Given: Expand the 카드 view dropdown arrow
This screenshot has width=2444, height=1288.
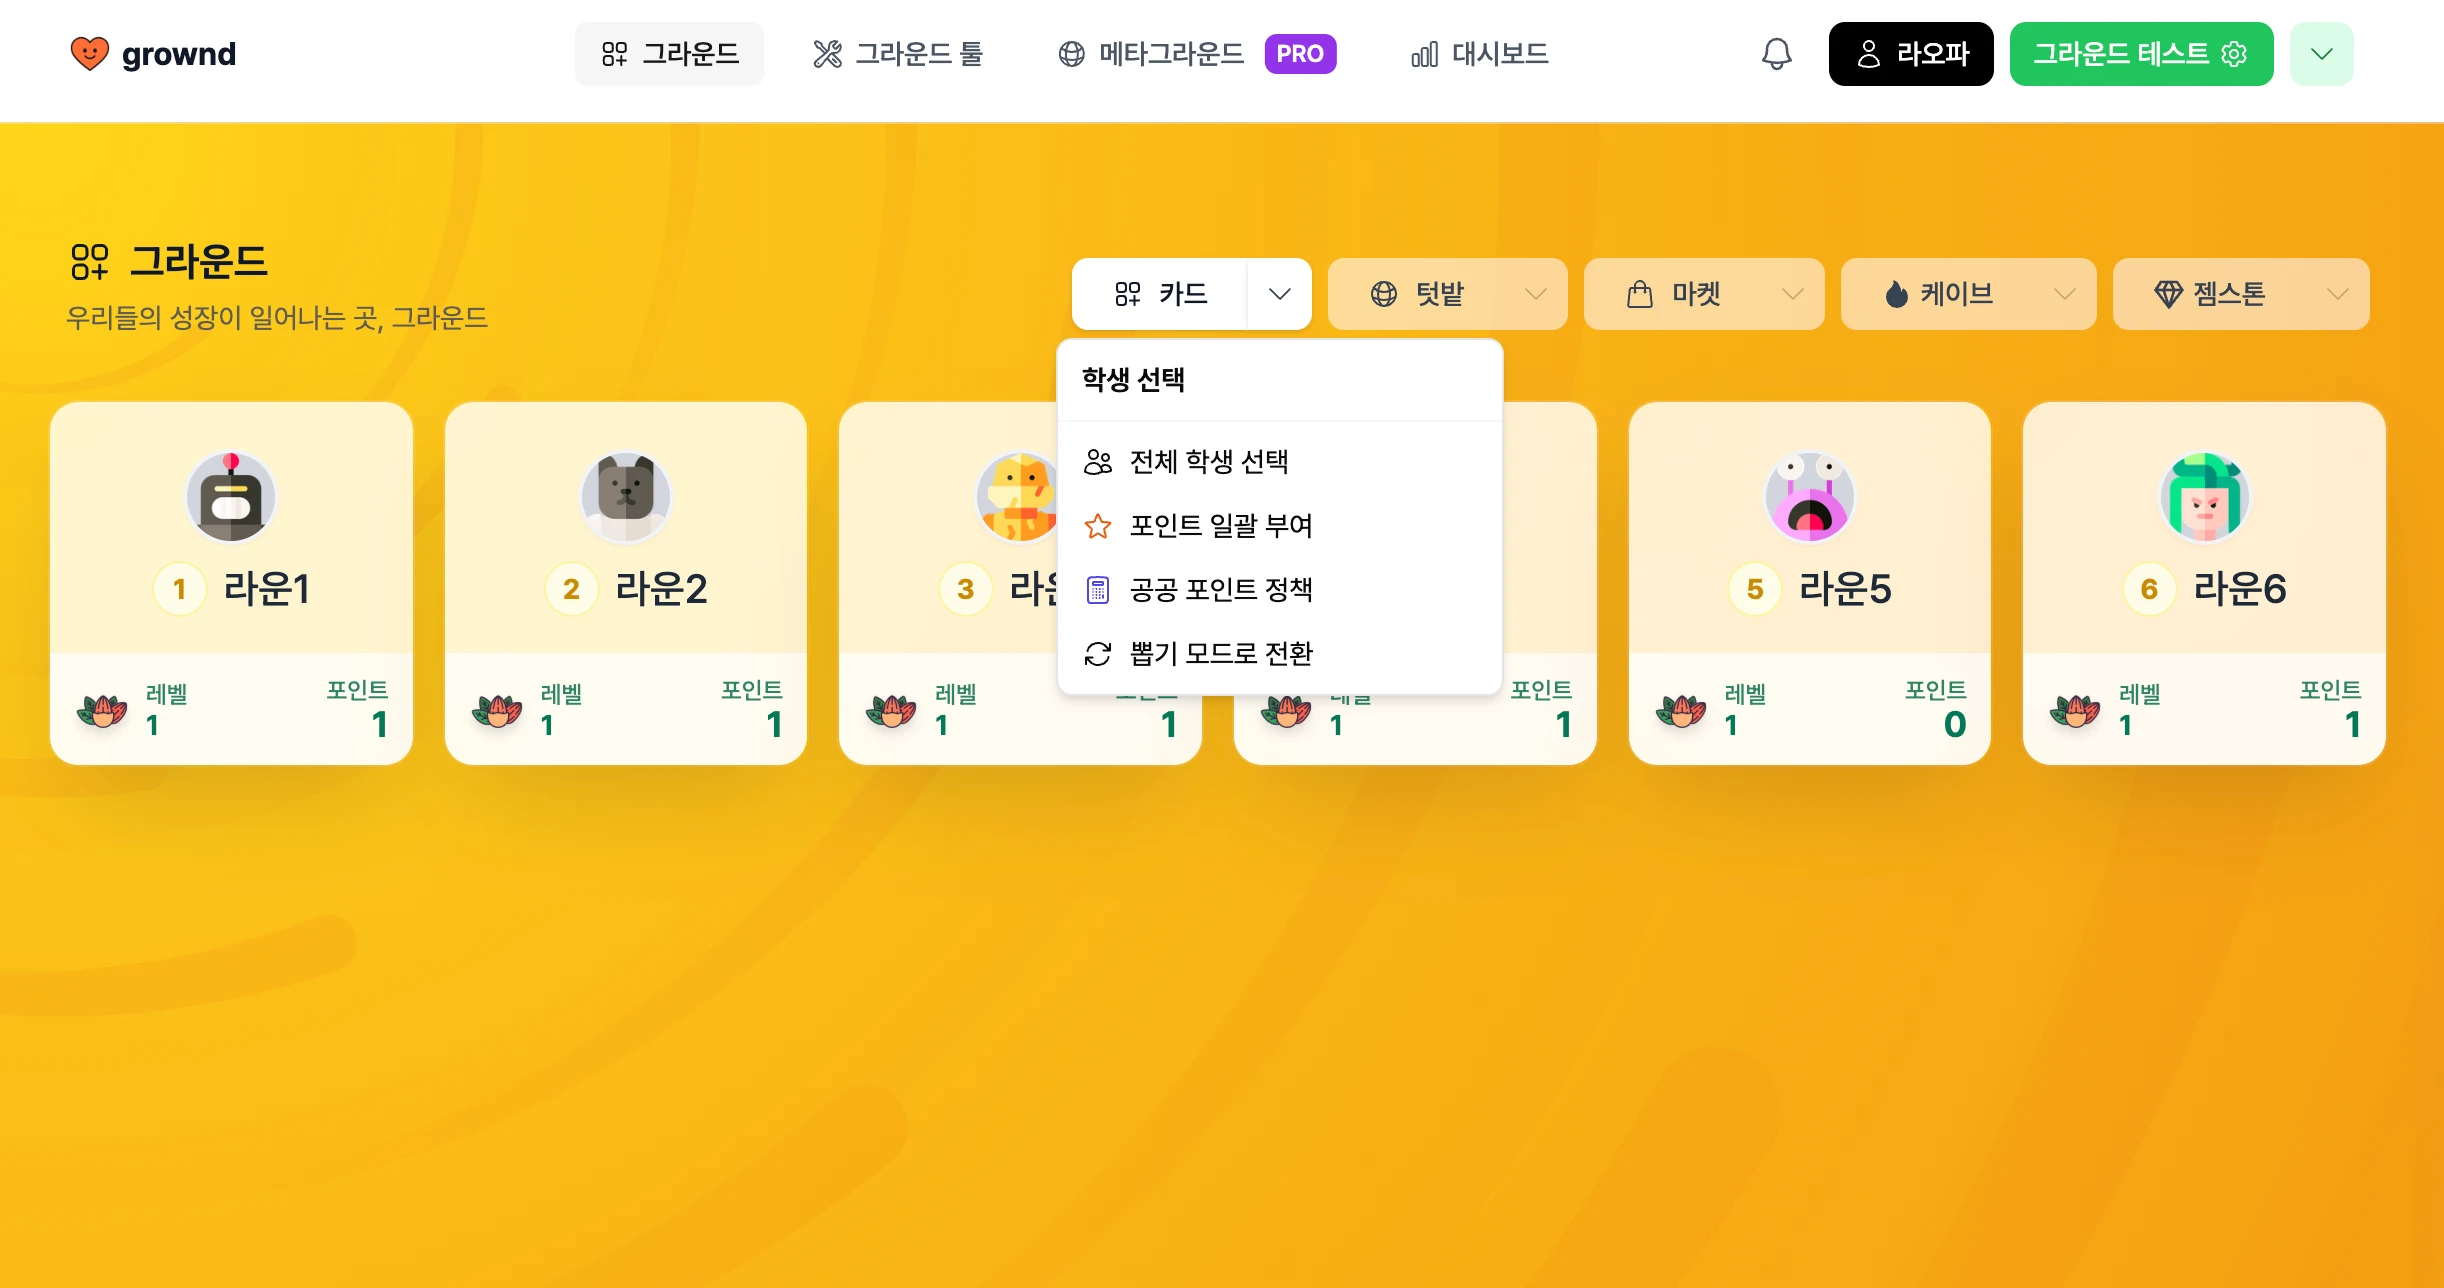Looking at the screenshot, I should (1279, 294).
